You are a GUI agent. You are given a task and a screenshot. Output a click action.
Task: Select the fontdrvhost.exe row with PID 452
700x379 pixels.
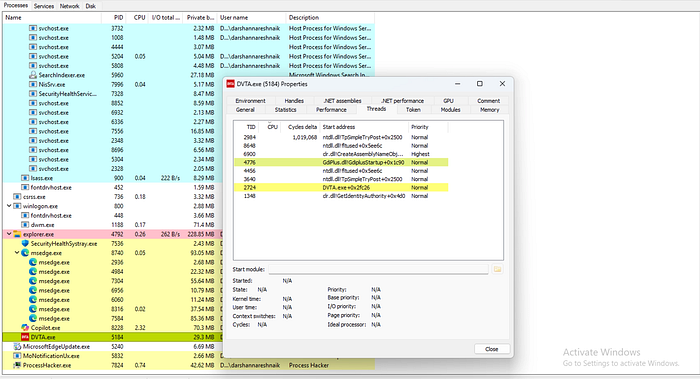click(x=112, y=187)
